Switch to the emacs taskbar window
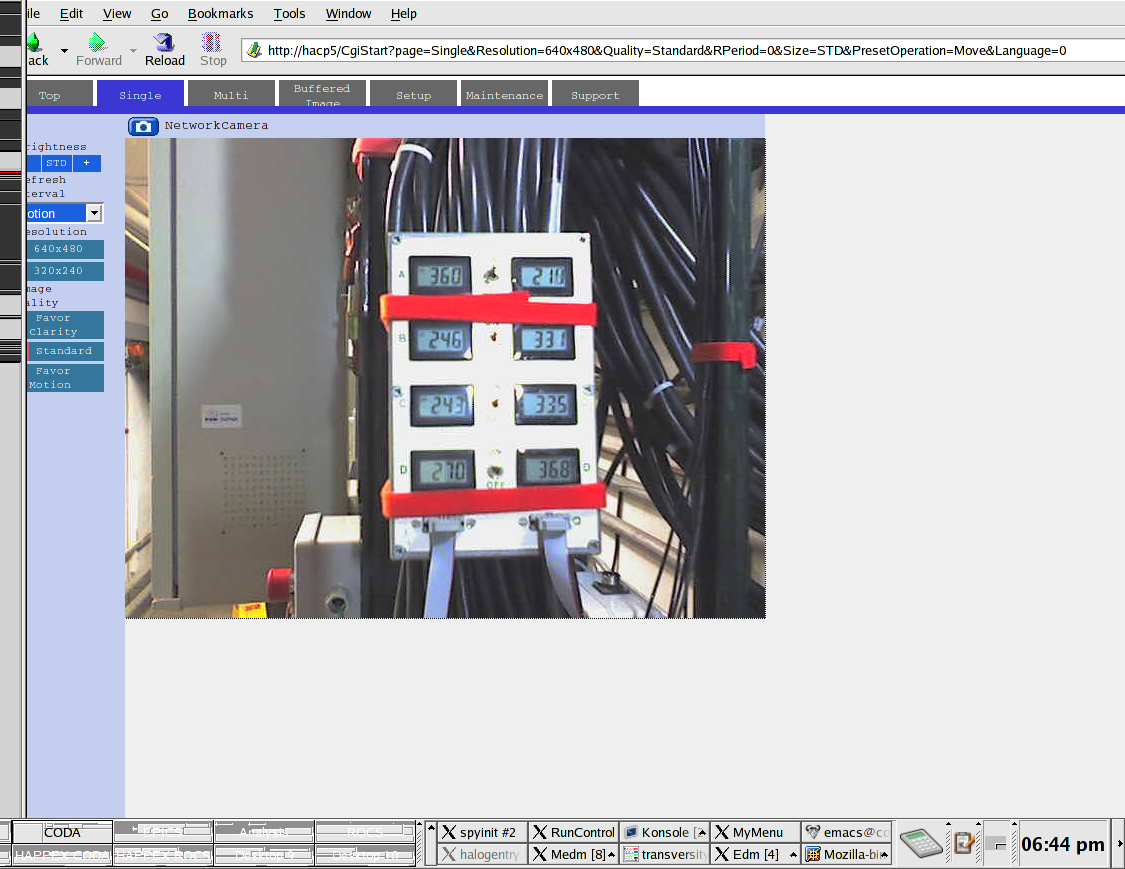Screen dimensions: 1125x869 pyautogui.click(x=847, y=832)
